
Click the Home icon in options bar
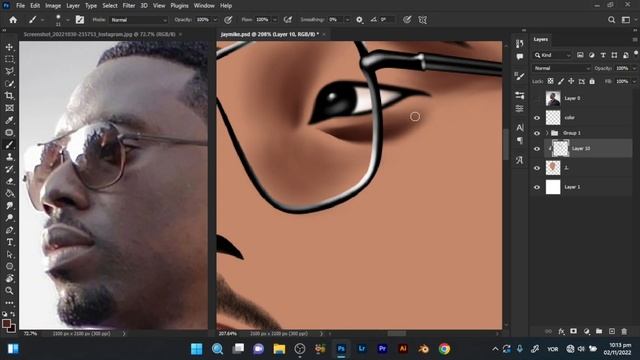[13, 20]
